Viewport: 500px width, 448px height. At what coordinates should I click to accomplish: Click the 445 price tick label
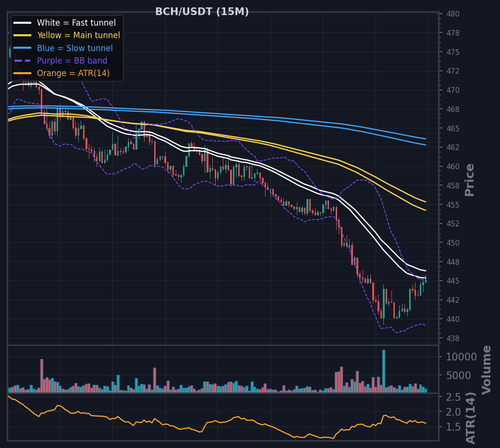[453, 281]
